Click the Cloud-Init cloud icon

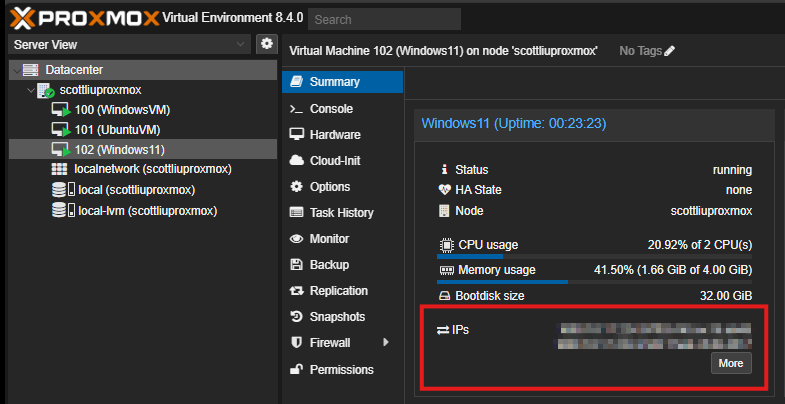point(297,161)
